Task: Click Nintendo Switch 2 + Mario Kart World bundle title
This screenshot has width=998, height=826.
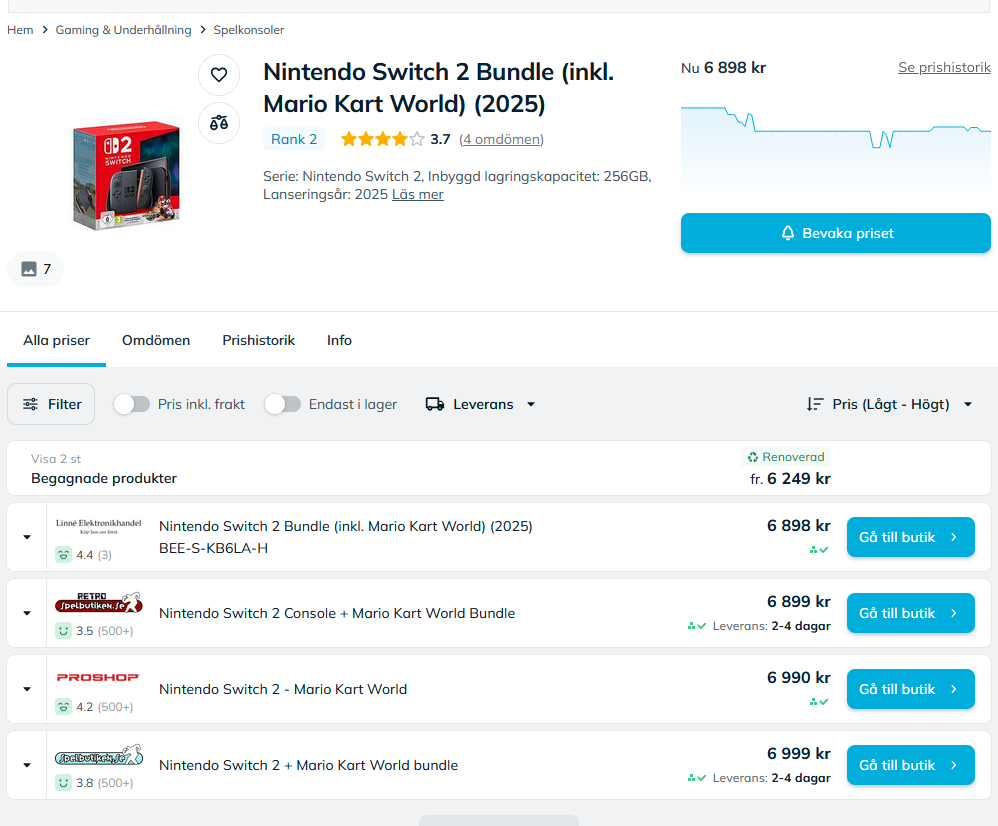Action: (309, 765)
